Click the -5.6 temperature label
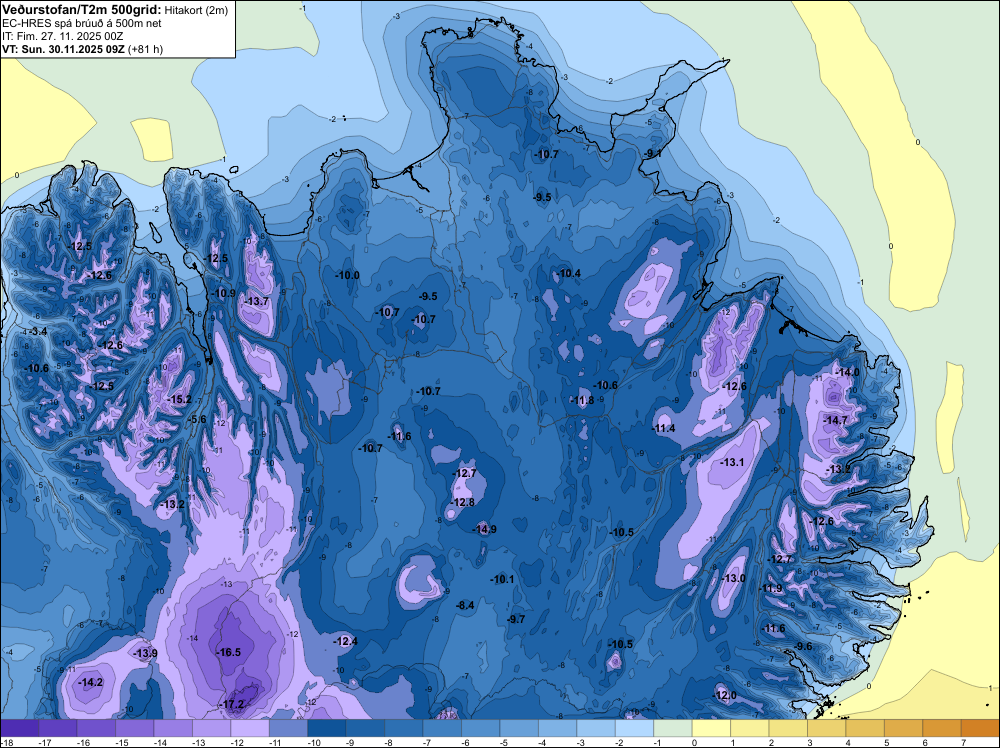Screen dimensions: 1000x748 pyautogui.click(x=198, y=420)
